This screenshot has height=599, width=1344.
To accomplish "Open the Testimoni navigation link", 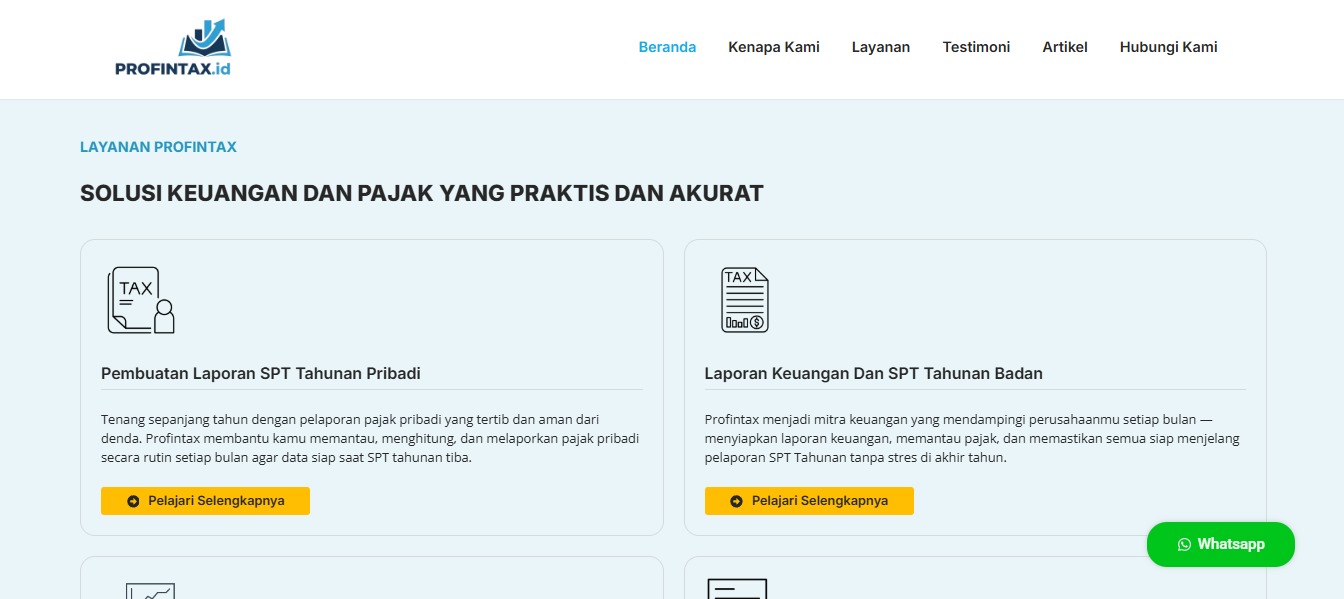I will pyautogui.click(x=975, y=47).
